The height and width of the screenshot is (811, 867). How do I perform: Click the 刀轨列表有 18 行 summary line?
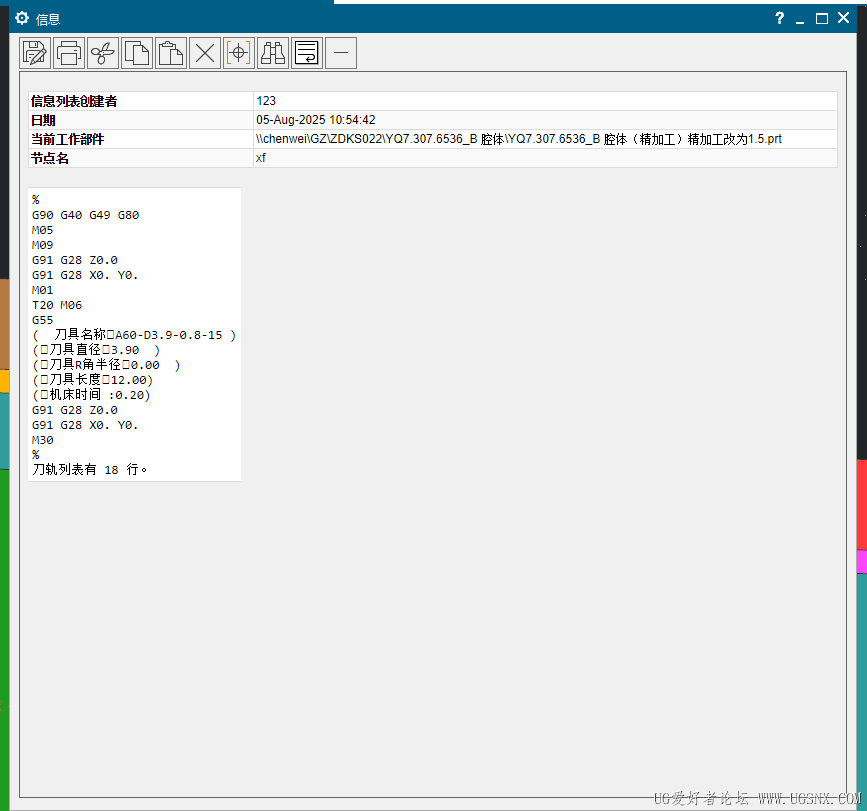pos(90,469)
